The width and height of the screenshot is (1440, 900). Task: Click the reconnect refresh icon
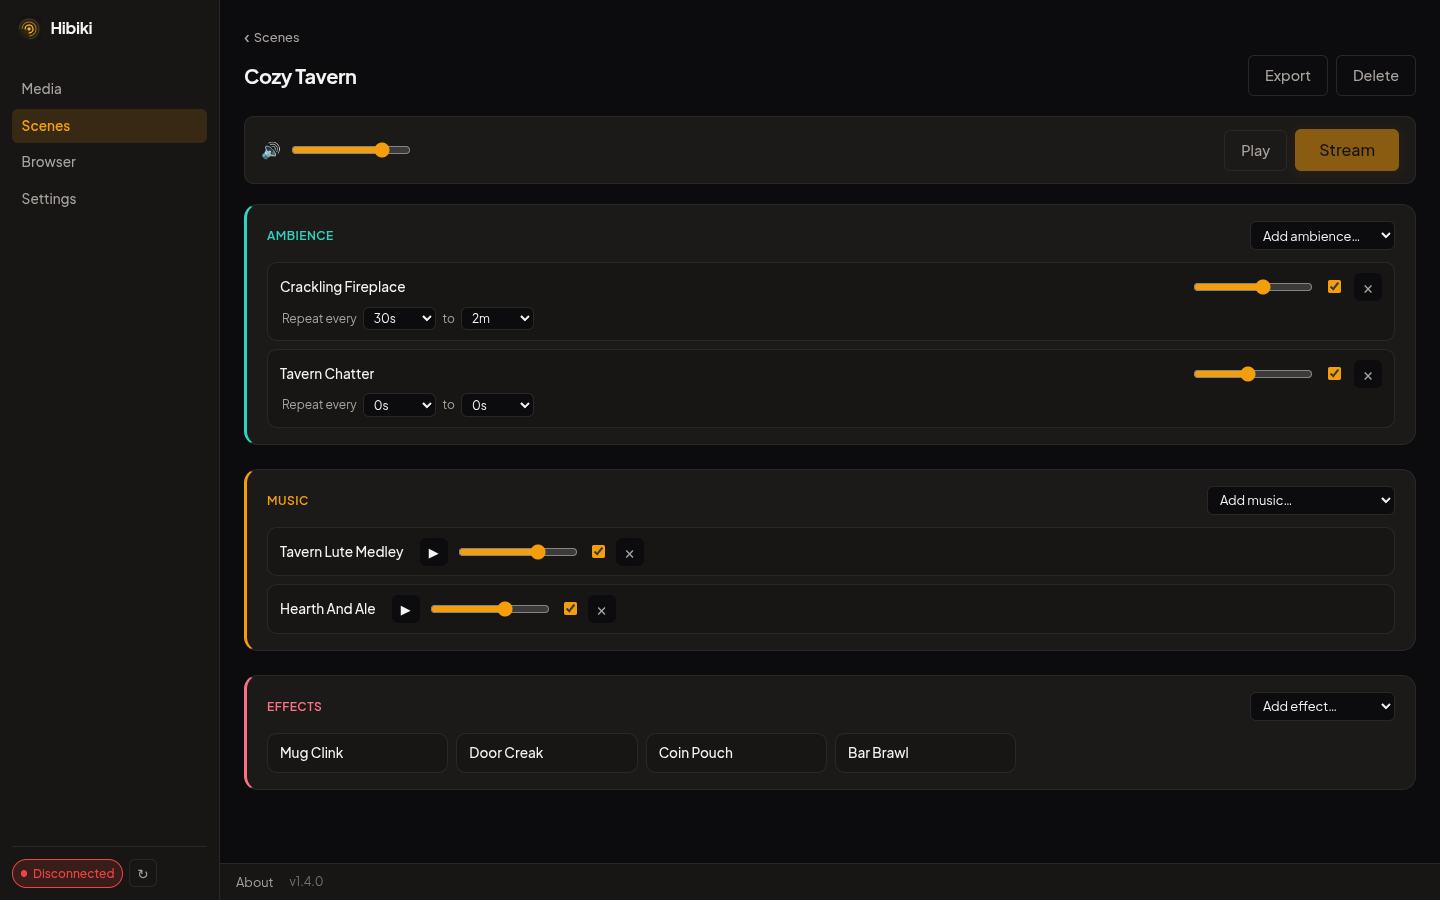[143, 873]
